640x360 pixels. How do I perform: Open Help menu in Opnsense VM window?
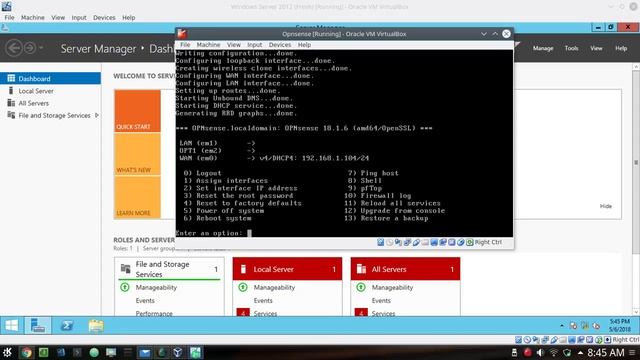[x=304, y=44]
